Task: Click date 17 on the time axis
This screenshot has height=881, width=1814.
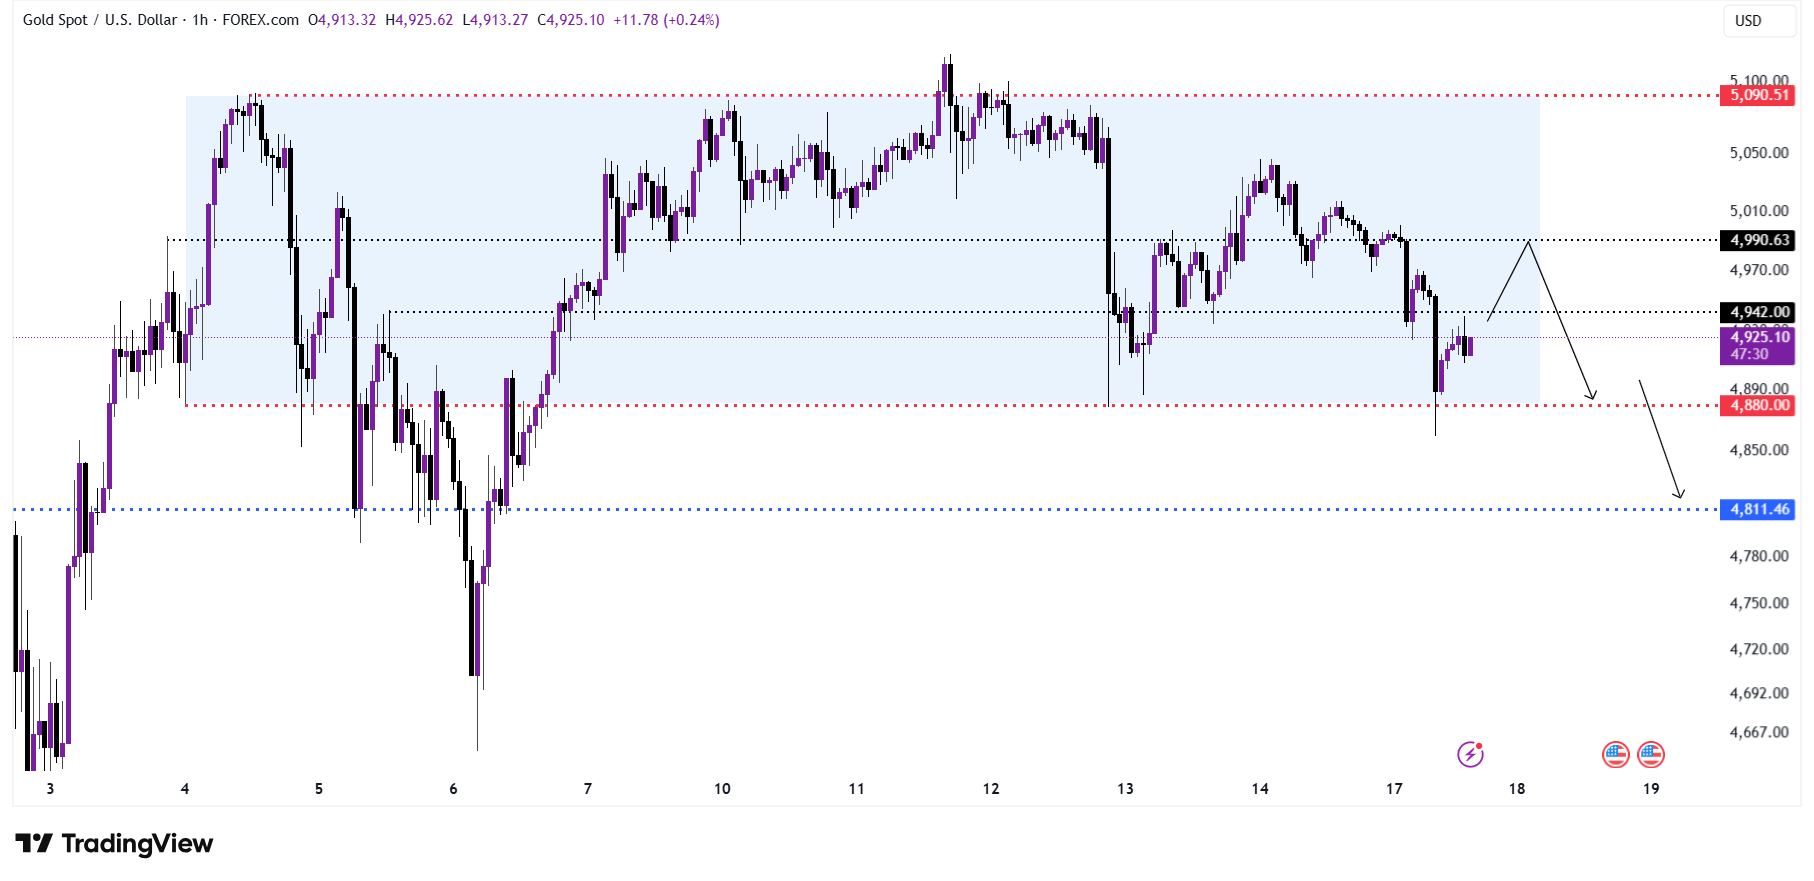Action: [x=1394, y=789]
